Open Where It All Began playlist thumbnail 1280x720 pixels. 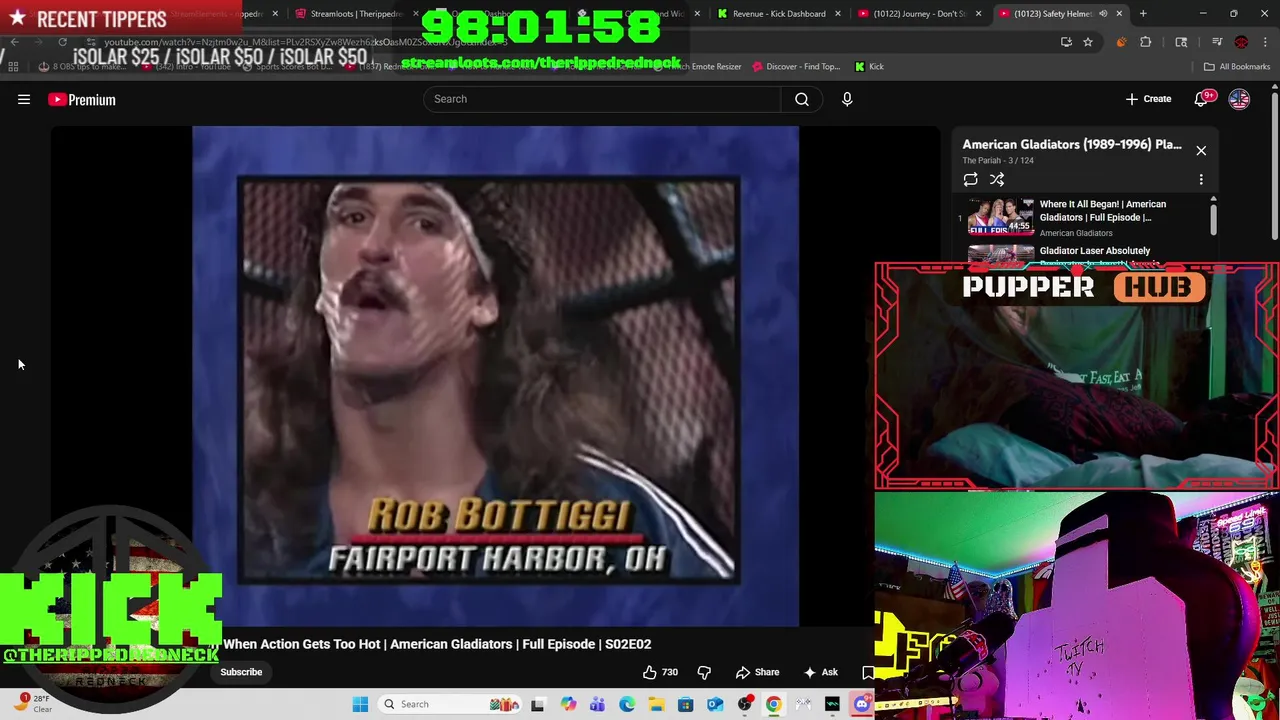1000,216
